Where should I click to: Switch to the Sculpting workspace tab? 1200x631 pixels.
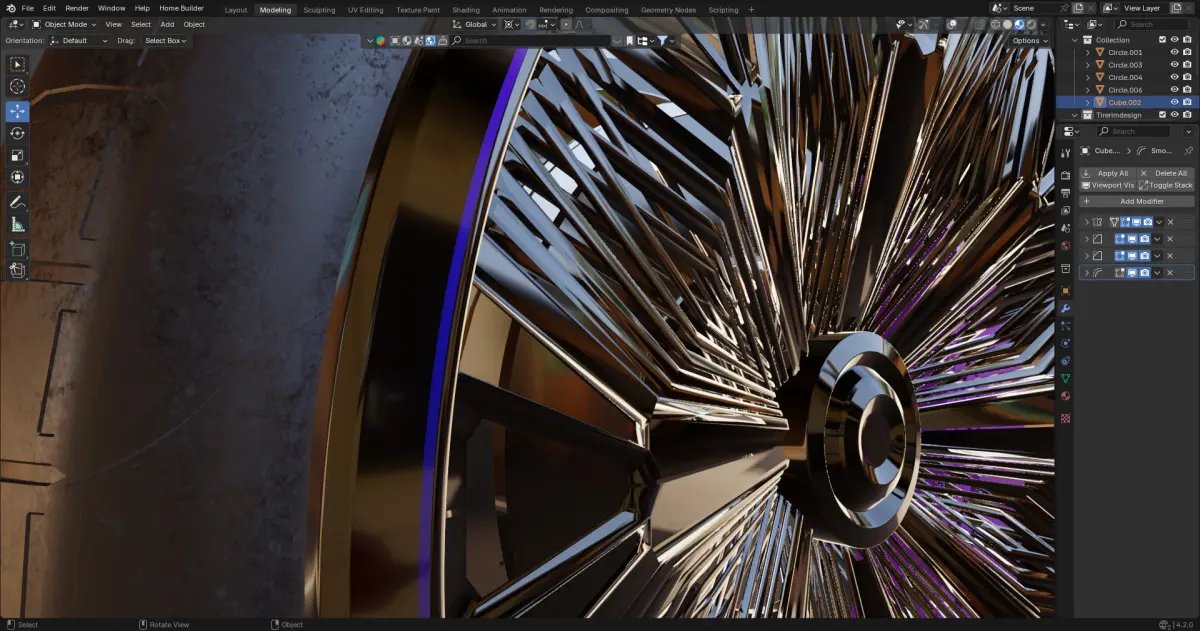(319, 9)
